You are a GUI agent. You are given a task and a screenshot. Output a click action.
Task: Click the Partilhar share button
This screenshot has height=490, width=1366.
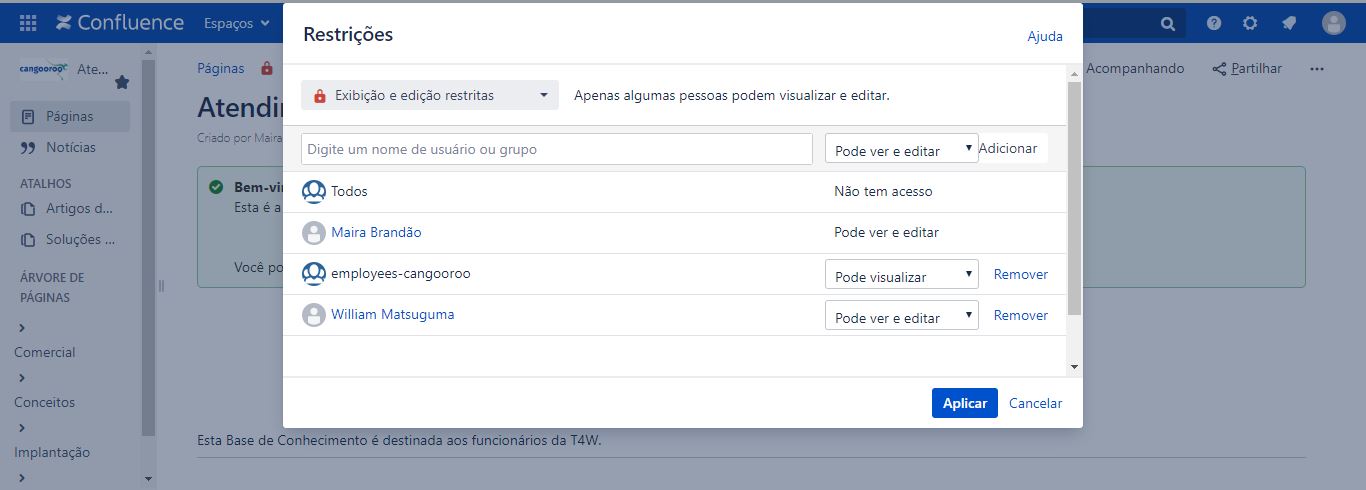pyautogui.click(x=1247, y=68)
